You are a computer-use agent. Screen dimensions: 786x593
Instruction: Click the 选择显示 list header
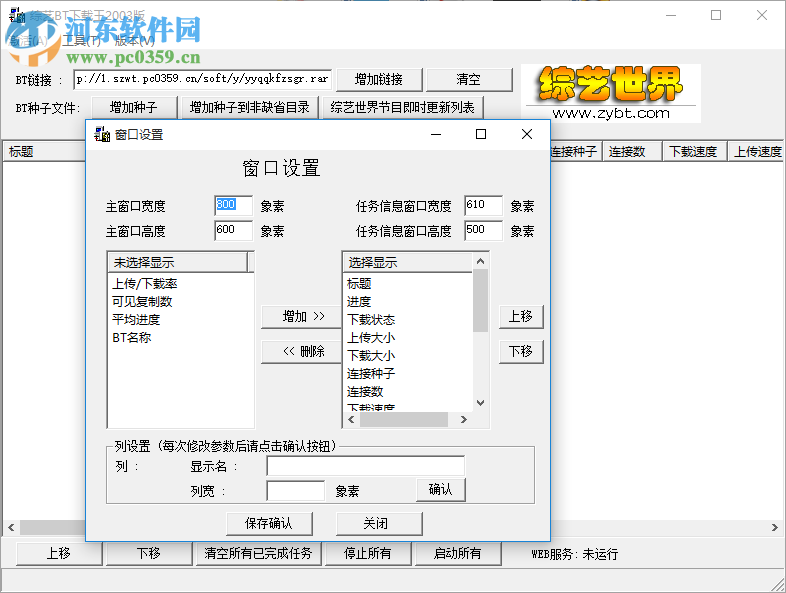coord(408,262)
